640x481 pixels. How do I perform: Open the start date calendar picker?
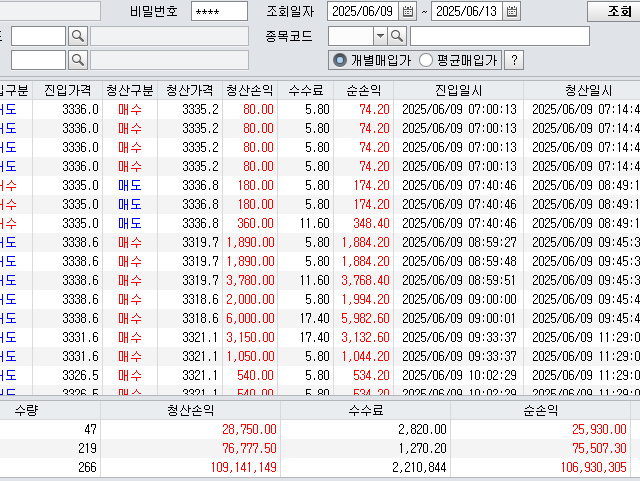click(x=407, y=12)
